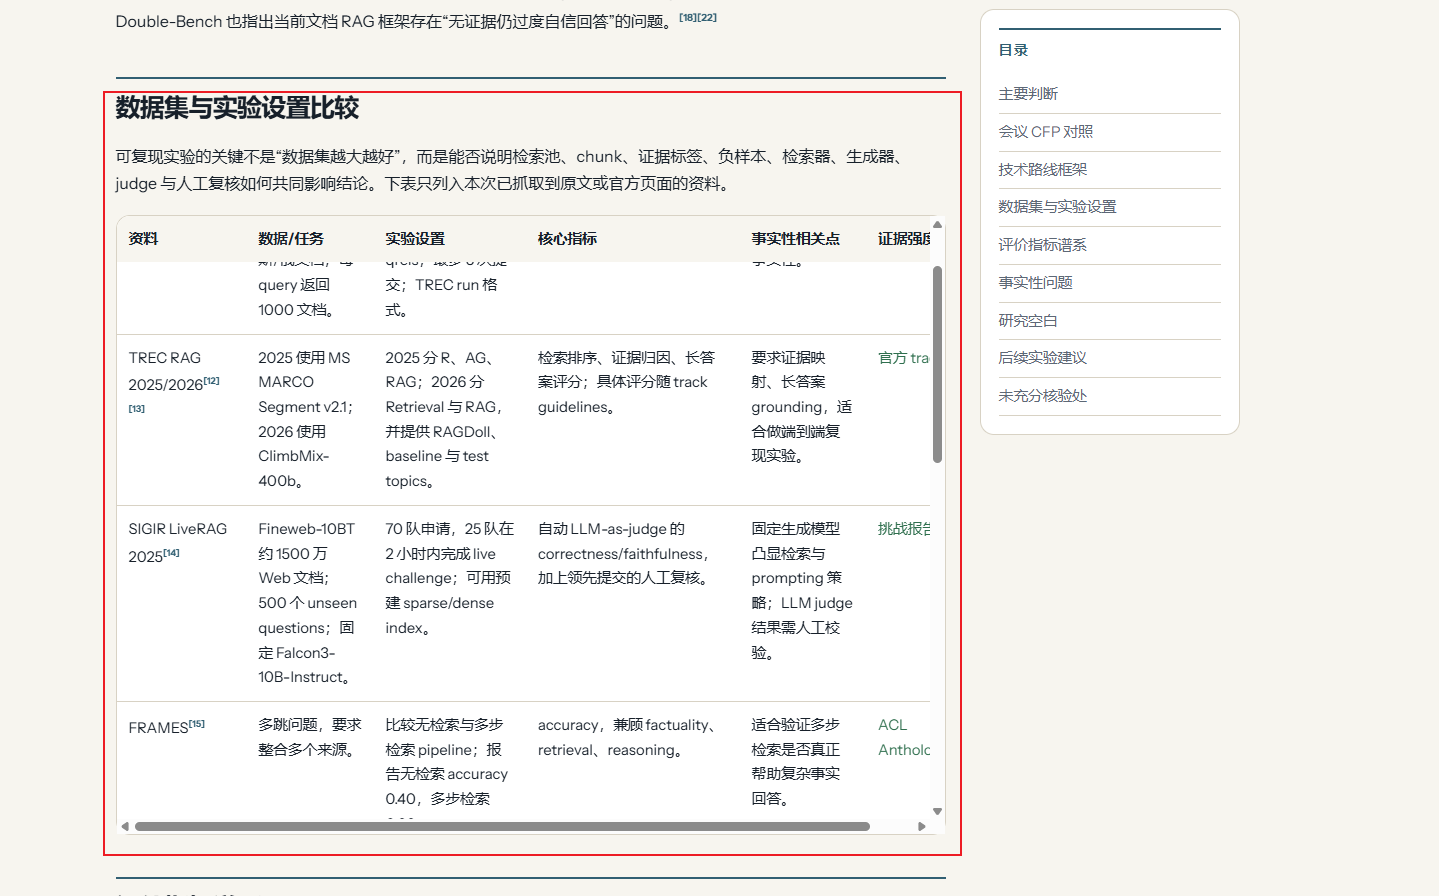Click the 数据/任务 column header

[291, 239]
